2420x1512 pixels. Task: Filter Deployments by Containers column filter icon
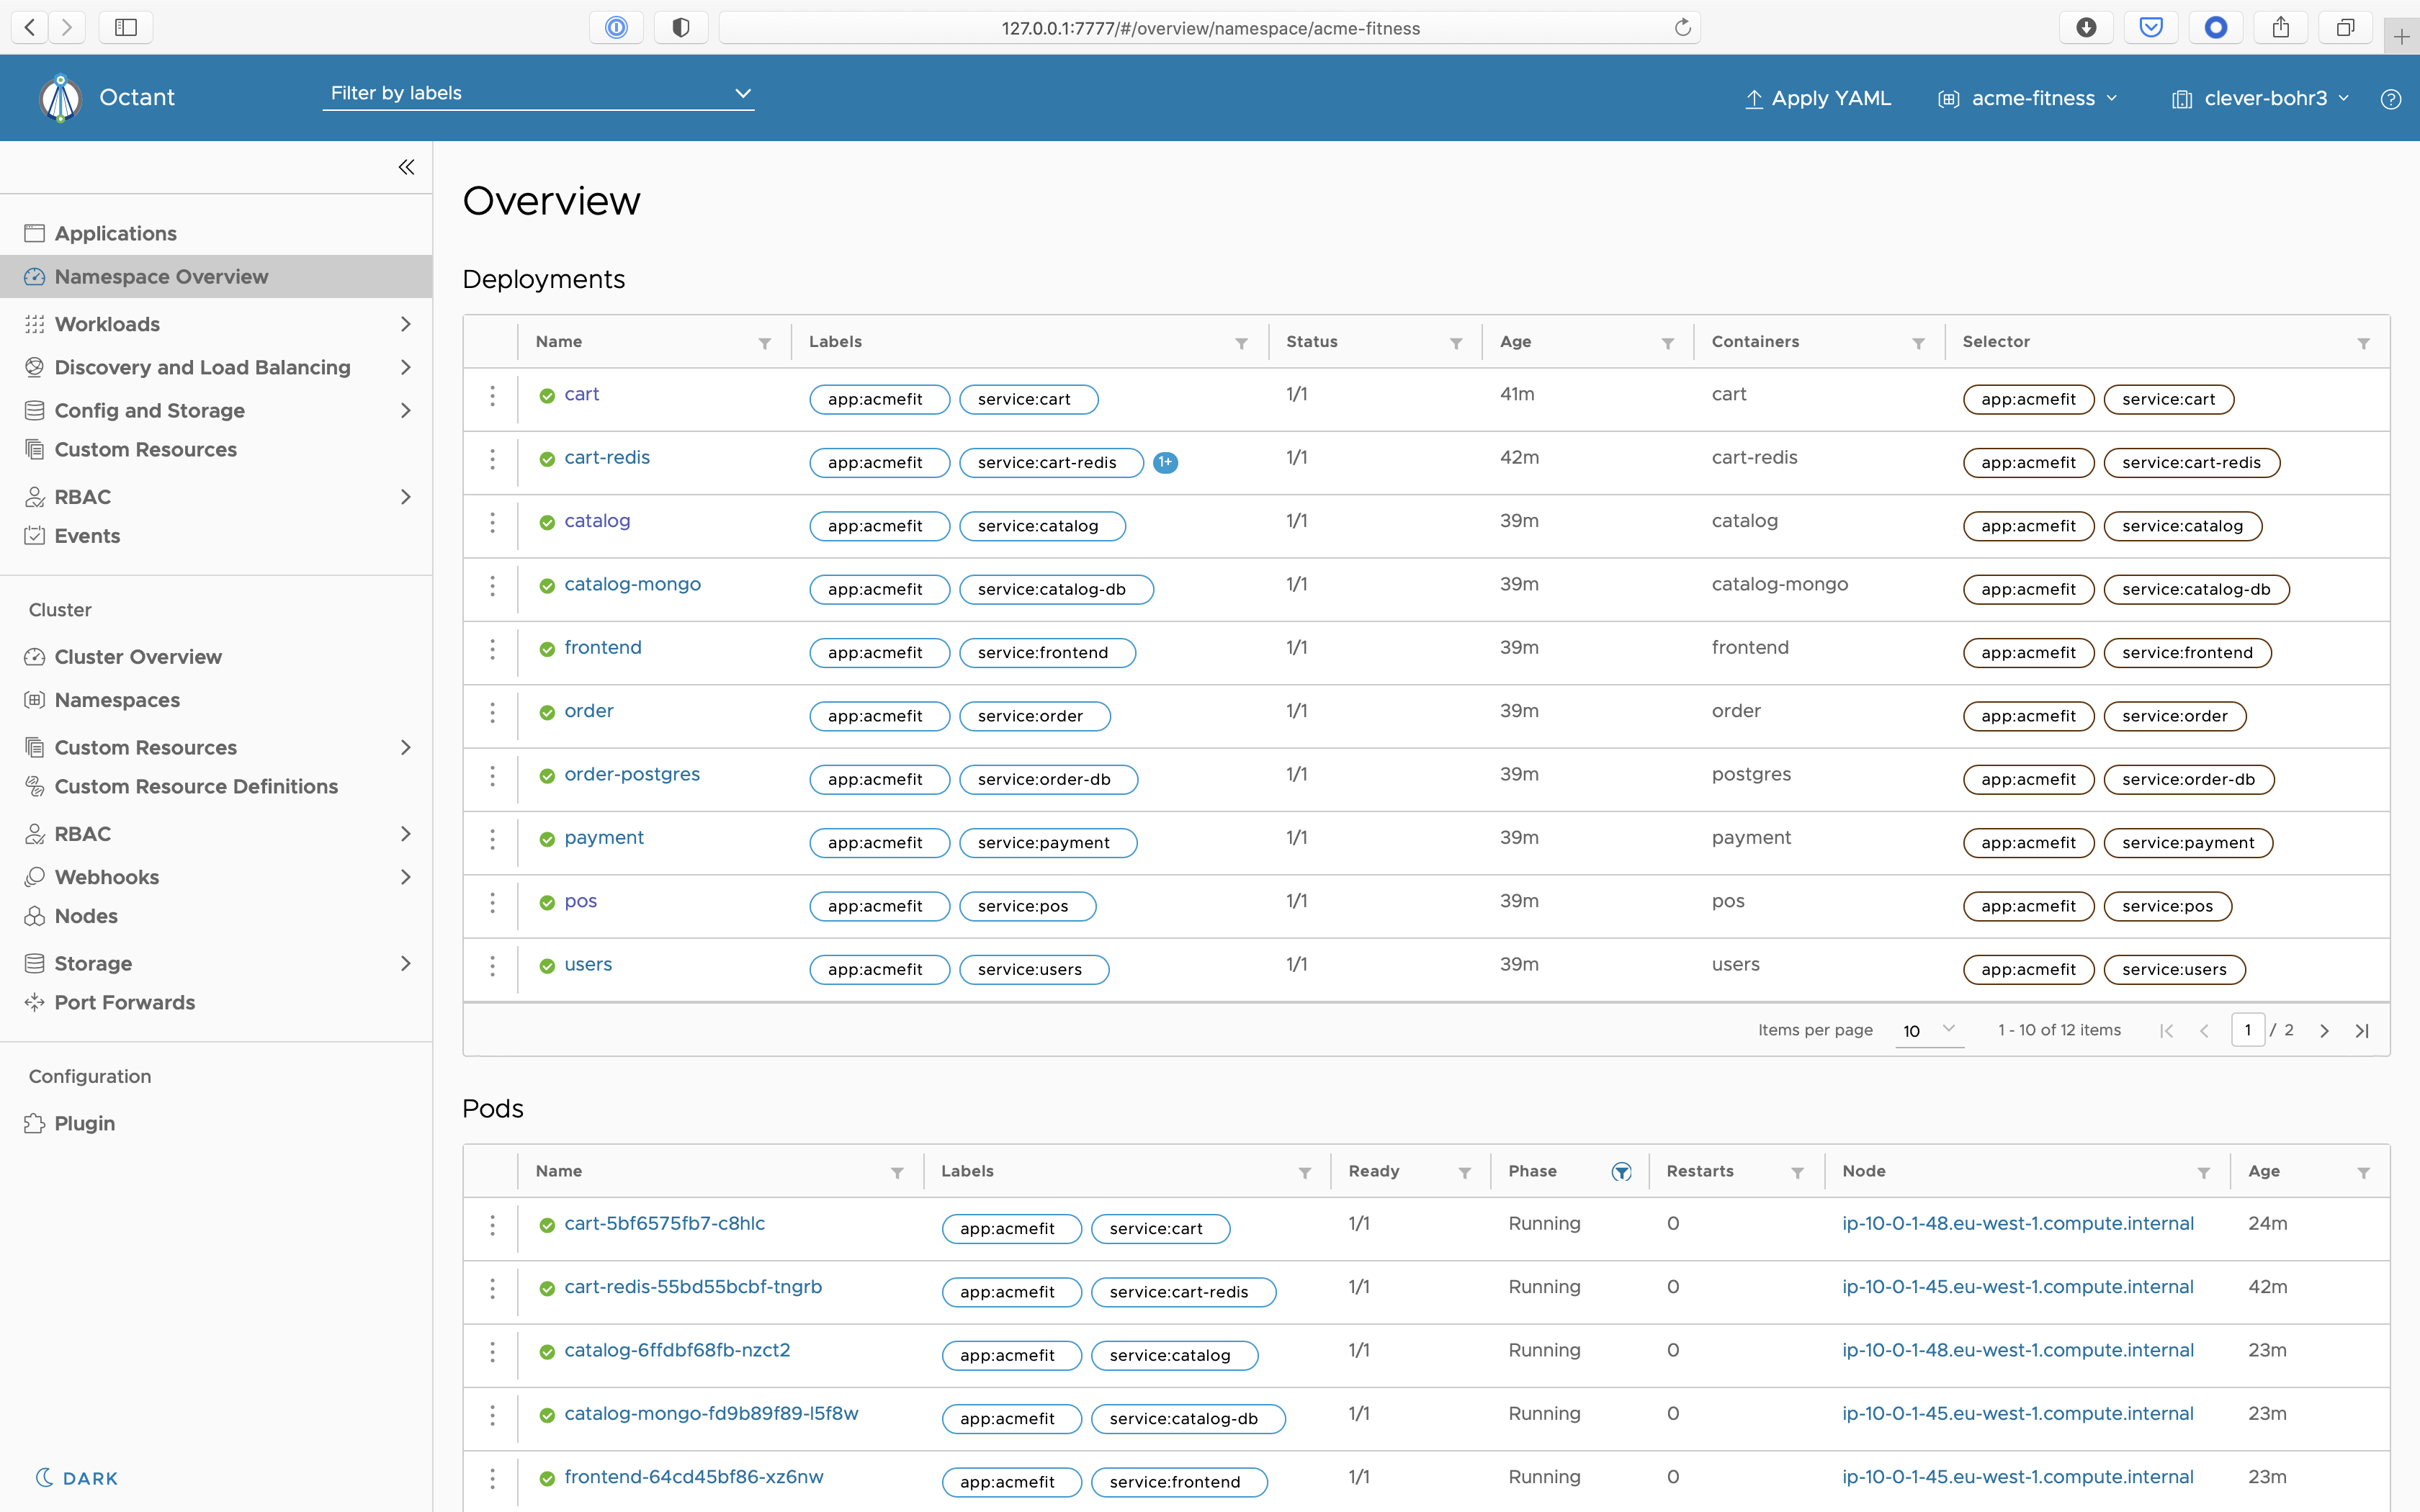pyautogui.click(x=1918, y=343)
